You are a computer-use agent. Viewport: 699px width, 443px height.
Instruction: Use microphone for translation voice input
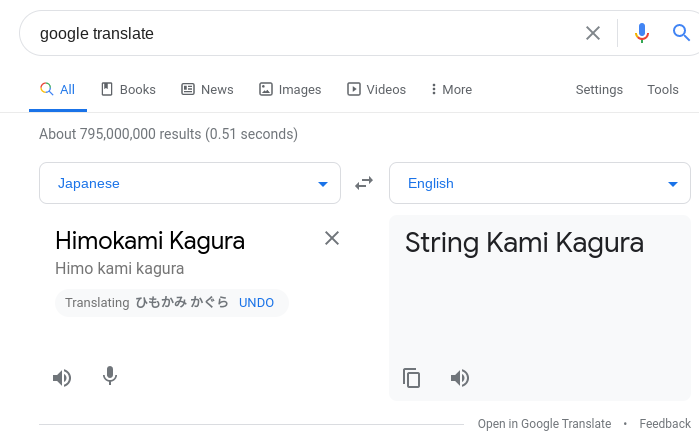tap(110, 377)
